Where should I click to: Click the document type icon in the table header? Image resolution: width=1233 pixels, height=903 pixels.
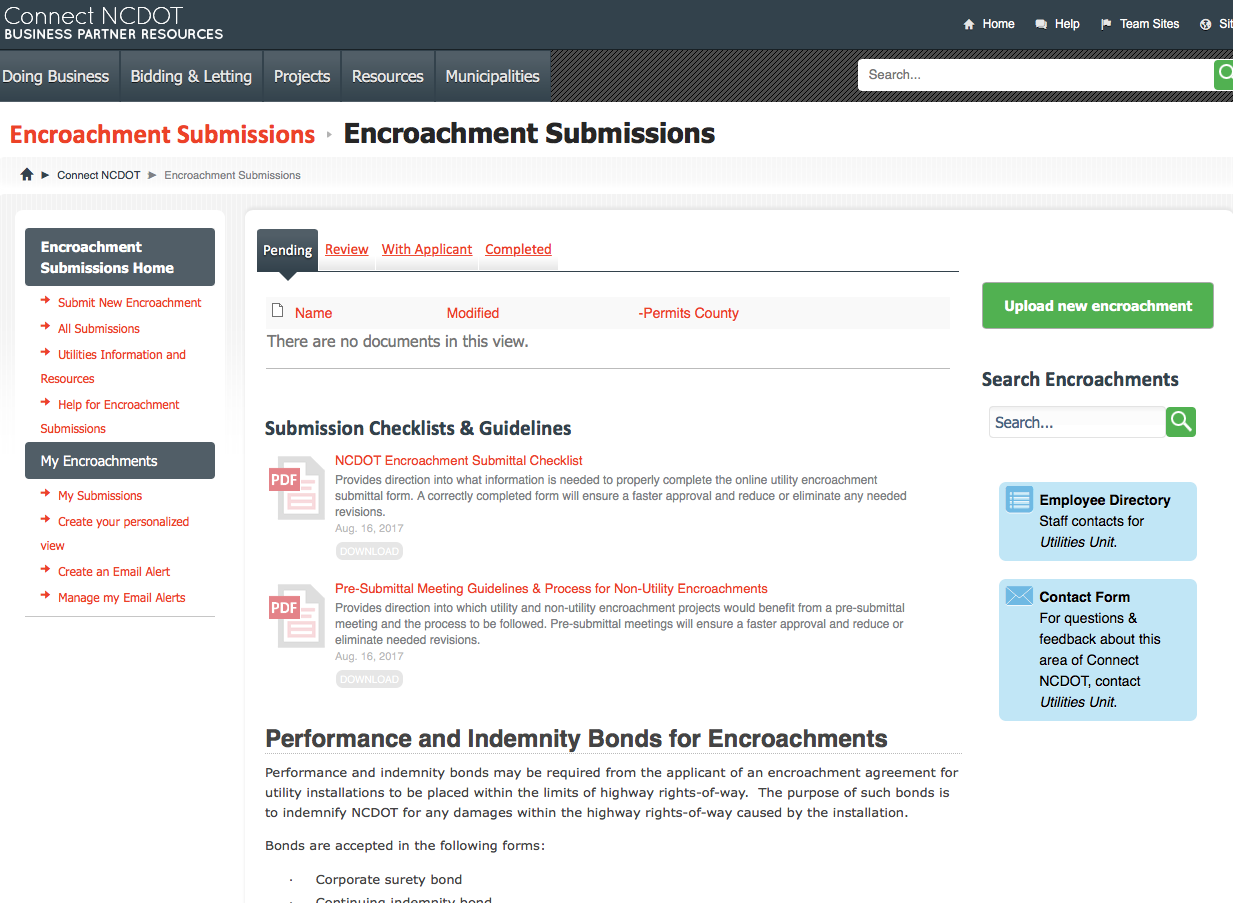coord(278,311)
